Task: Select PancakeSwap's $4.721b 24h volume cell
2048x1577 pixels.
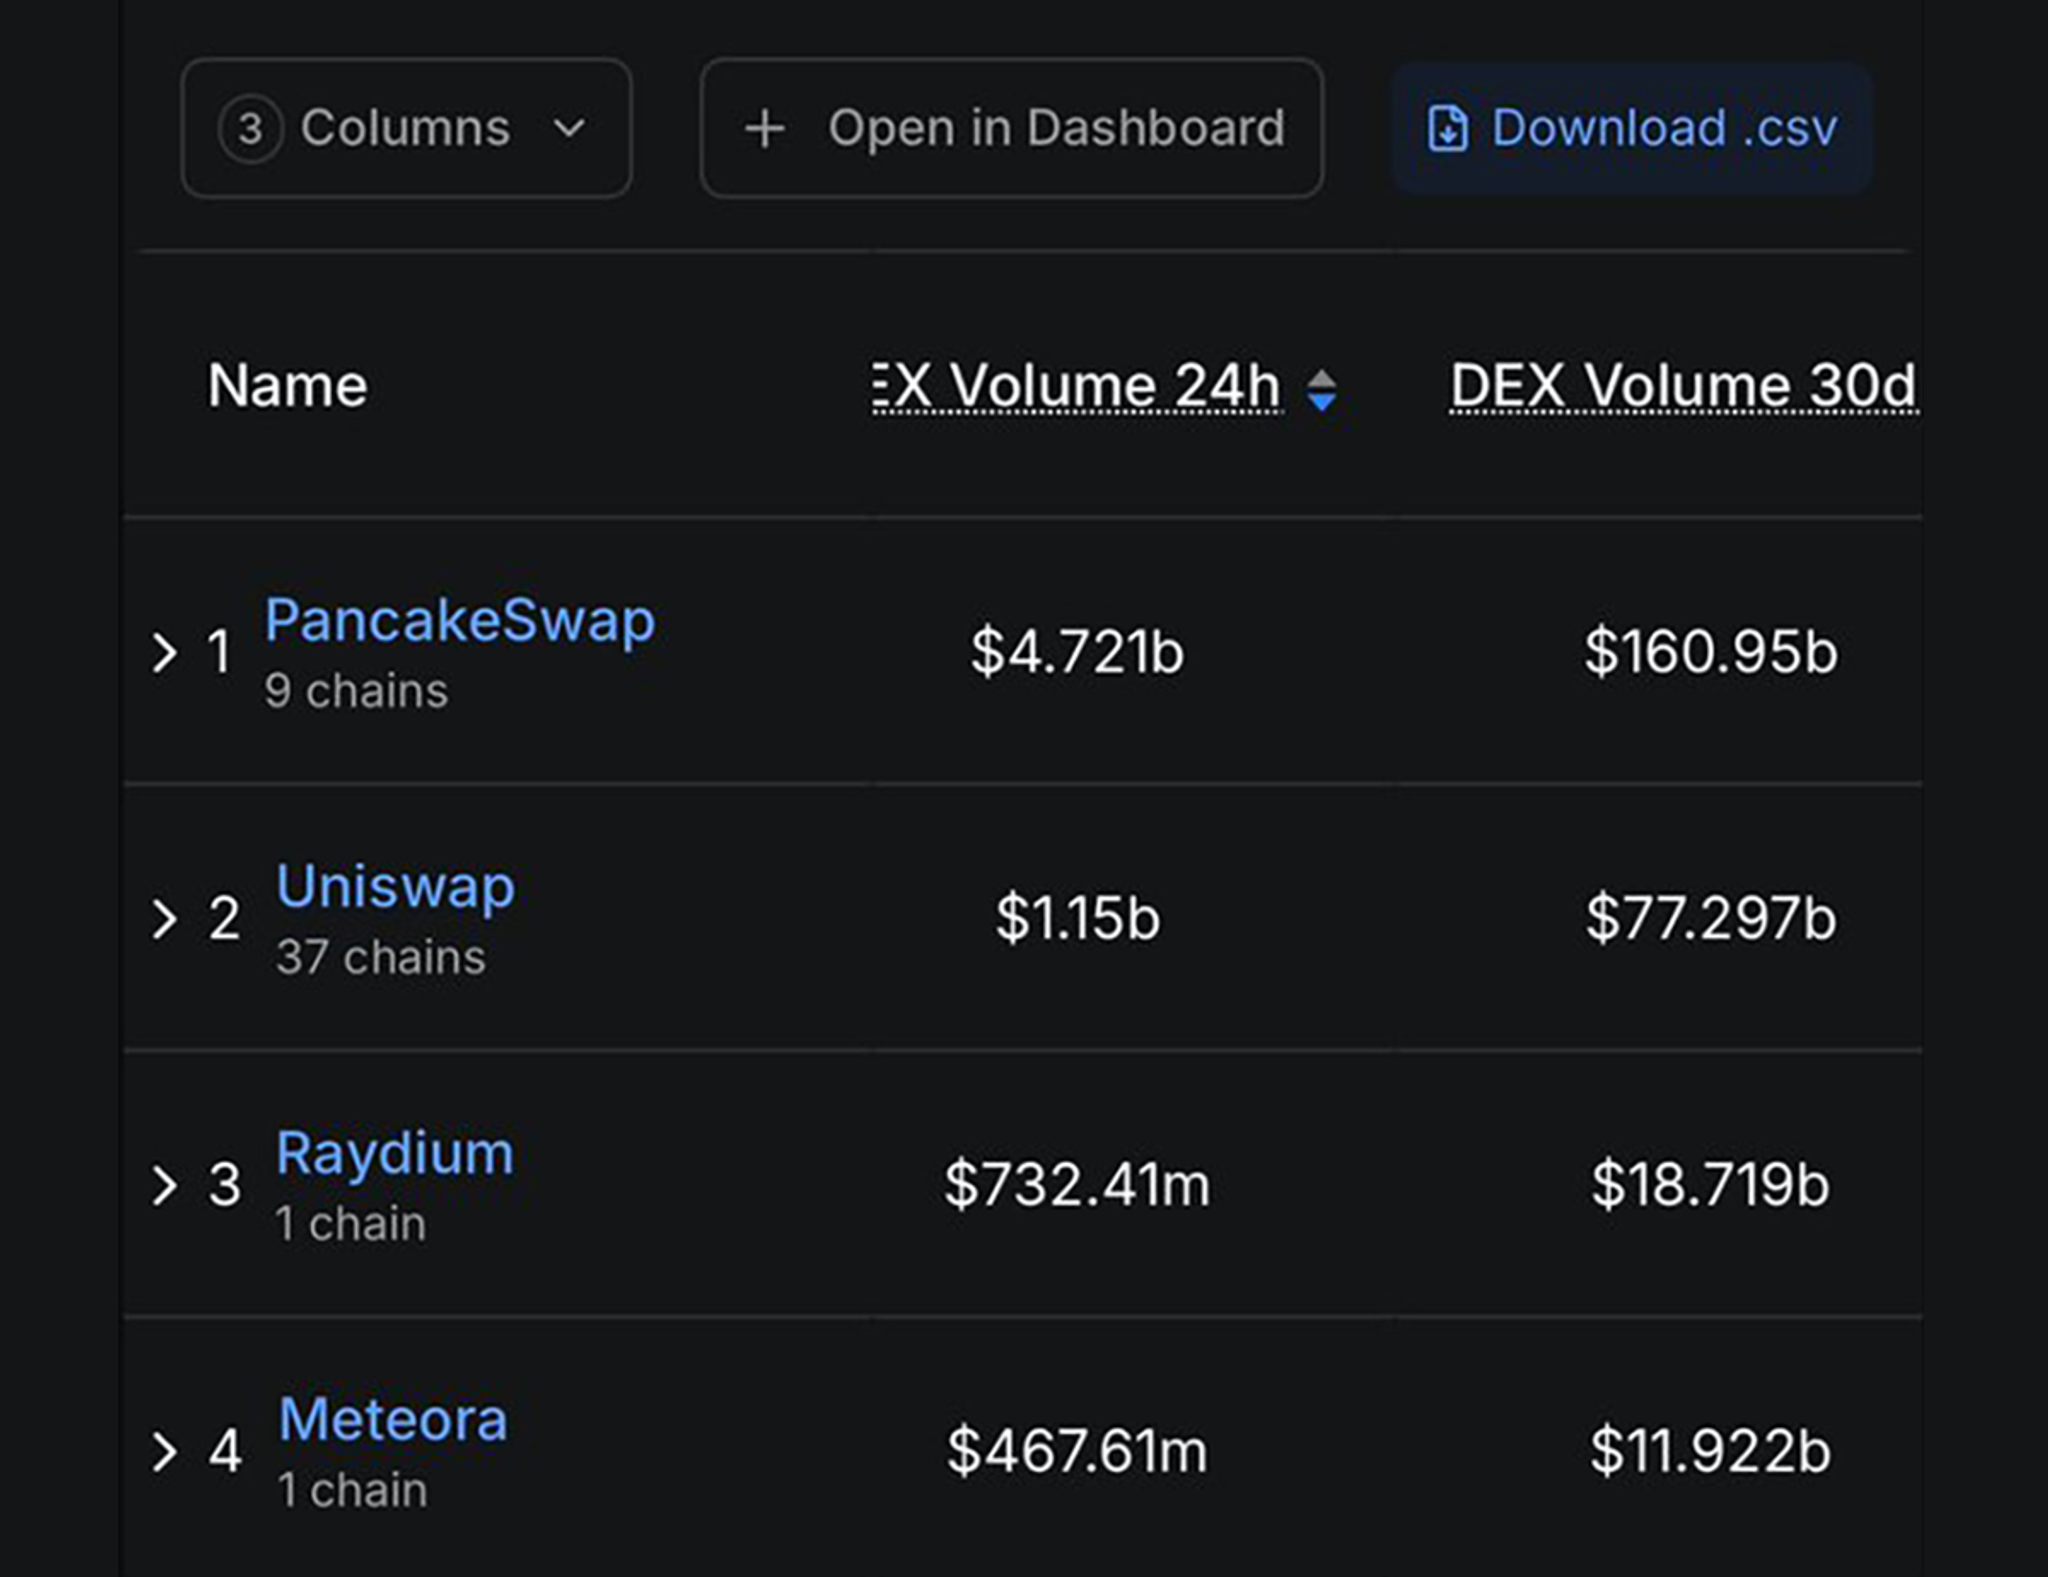Action: (1077, 652)
